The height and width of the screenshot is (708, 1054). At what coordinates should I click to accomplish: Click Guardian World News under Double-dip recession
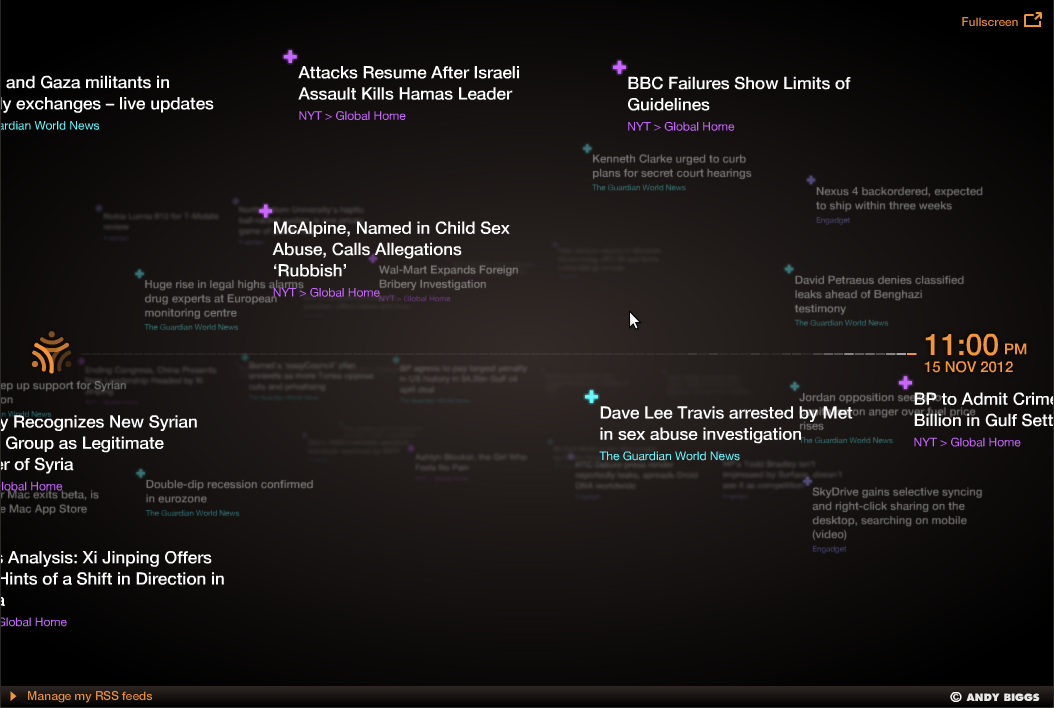pyautogui.click(x=192, y=513)
